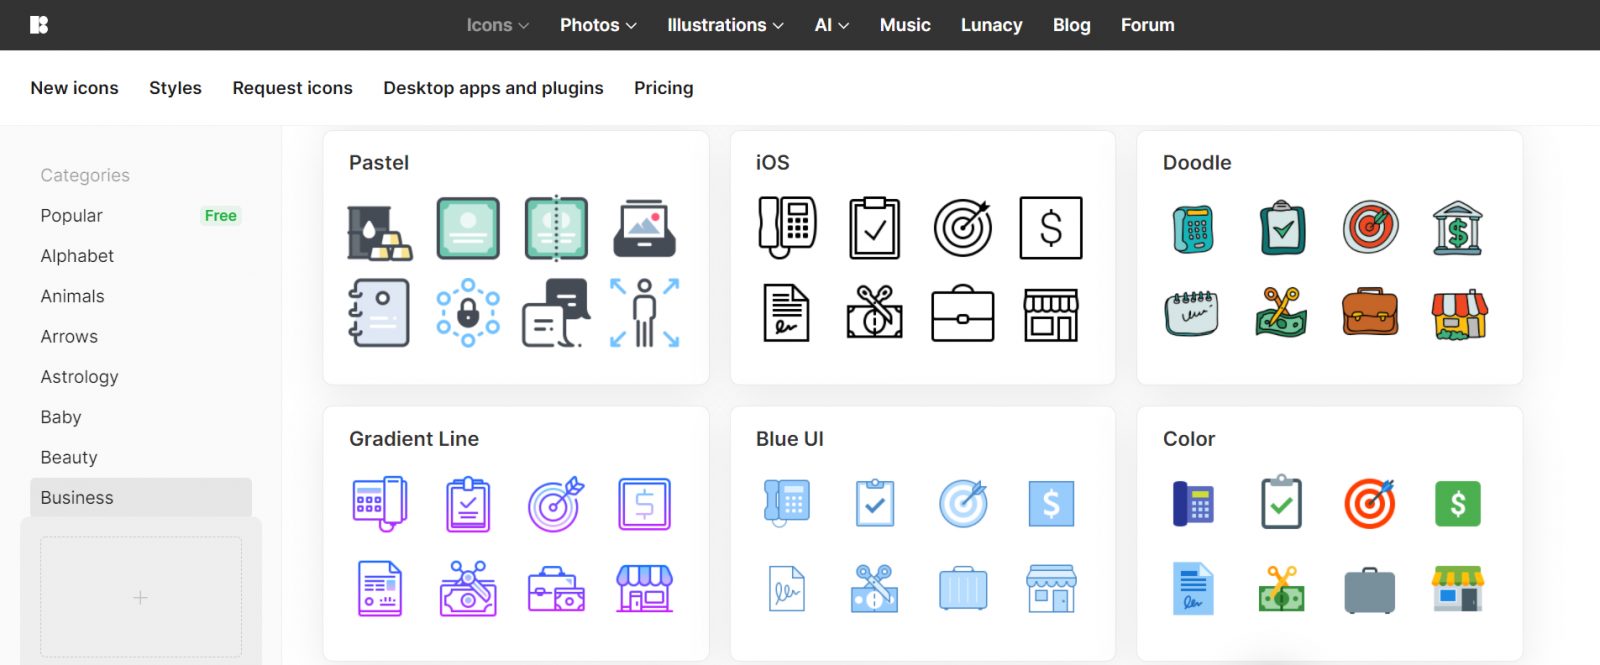Select the Color gray briefcase icon

tap(1370, 590)
